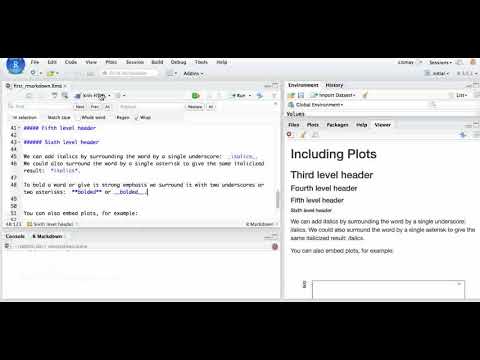Open the Code menu
Screen dimensions: 480x360
(x=71, y=62)
